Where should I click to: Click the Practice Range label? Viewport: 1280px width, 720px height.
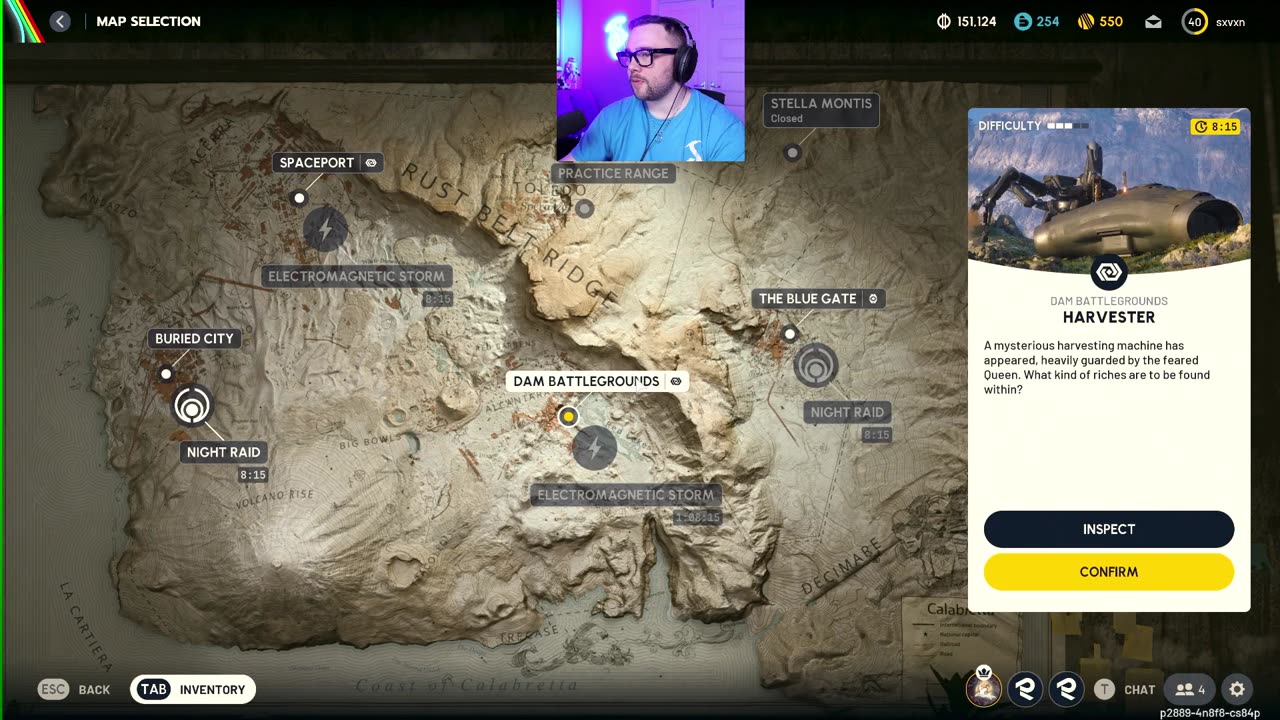tap(613, 173)
